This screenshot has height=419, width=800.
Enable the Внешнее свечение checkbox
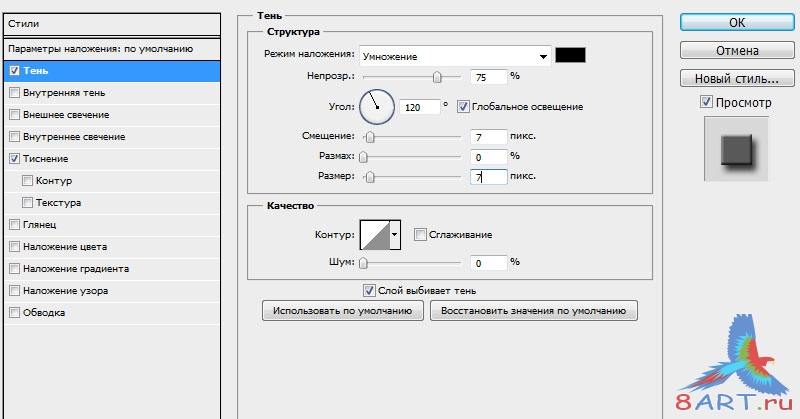[x=14, y=115]
